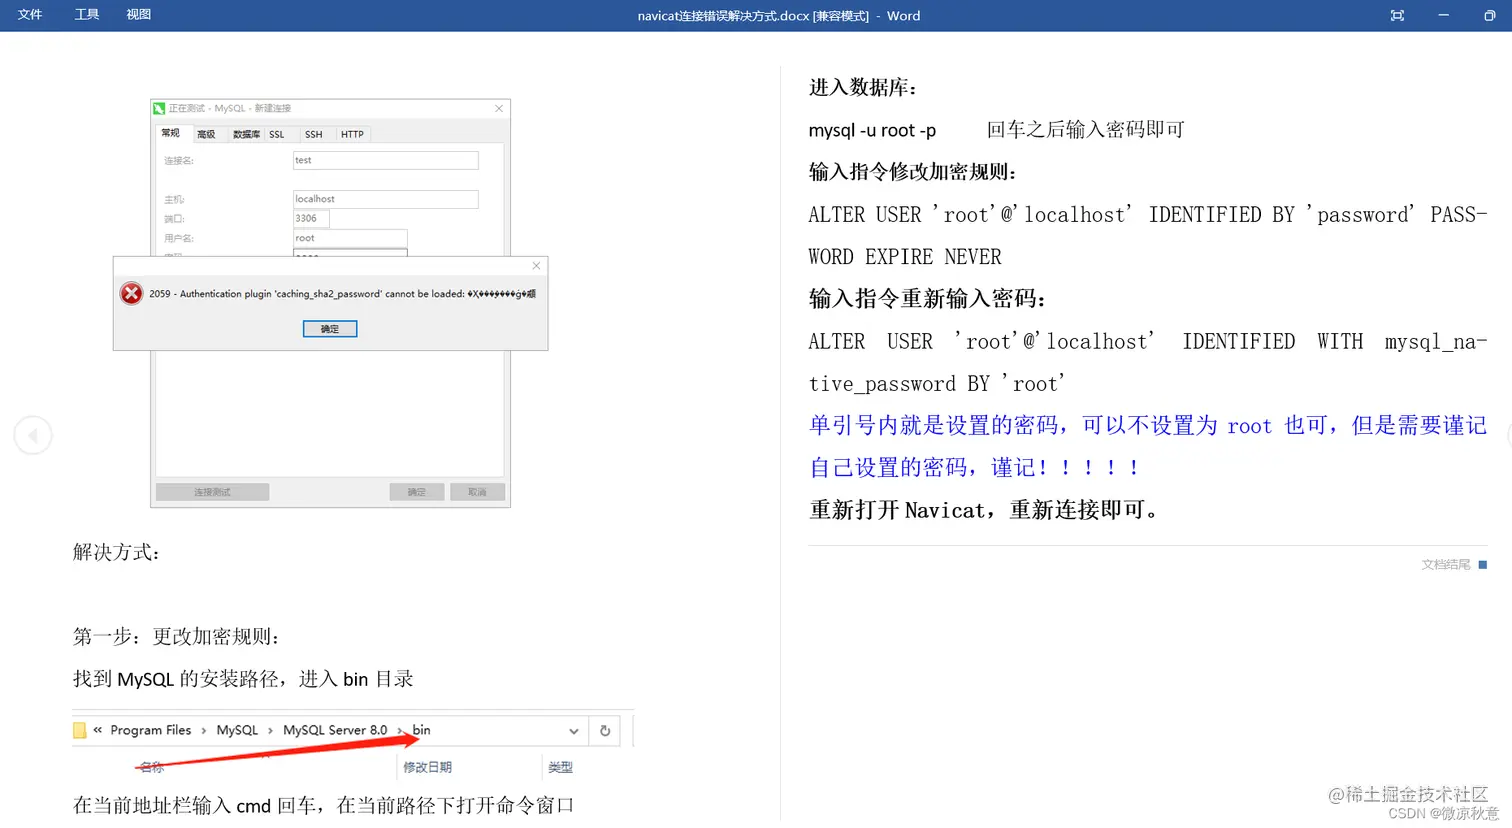
Task: Click the 类型 column header
Action: coord(560,767)
